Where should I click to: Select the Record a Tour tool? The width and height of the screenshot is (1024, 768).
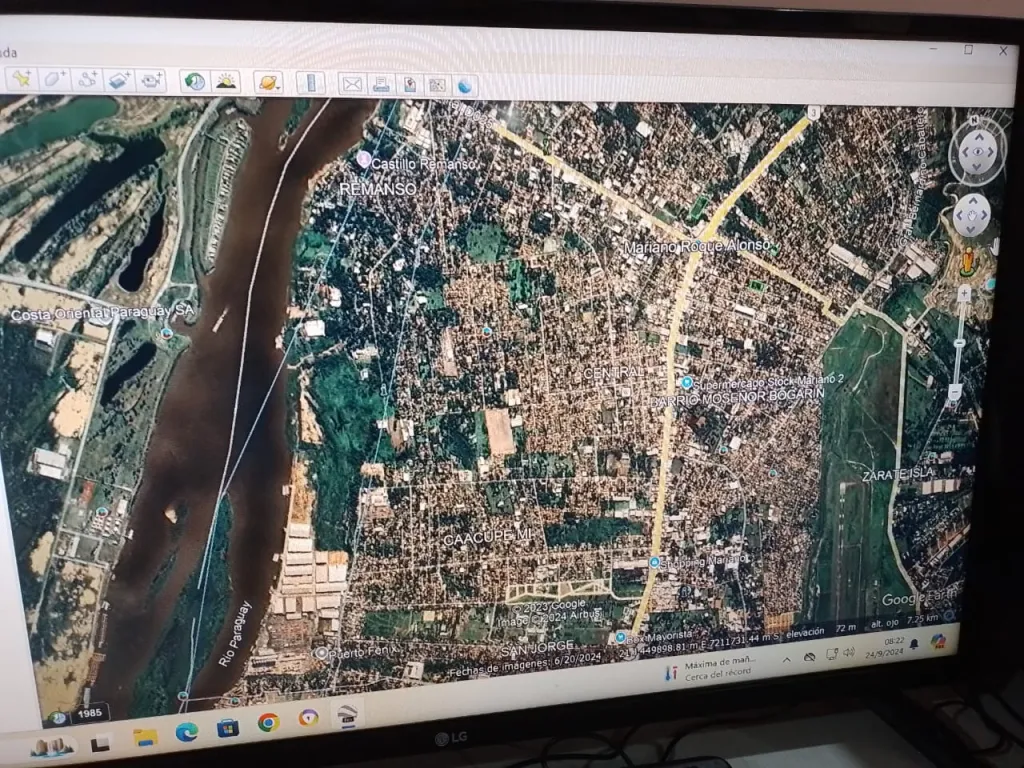pos(152,80)
